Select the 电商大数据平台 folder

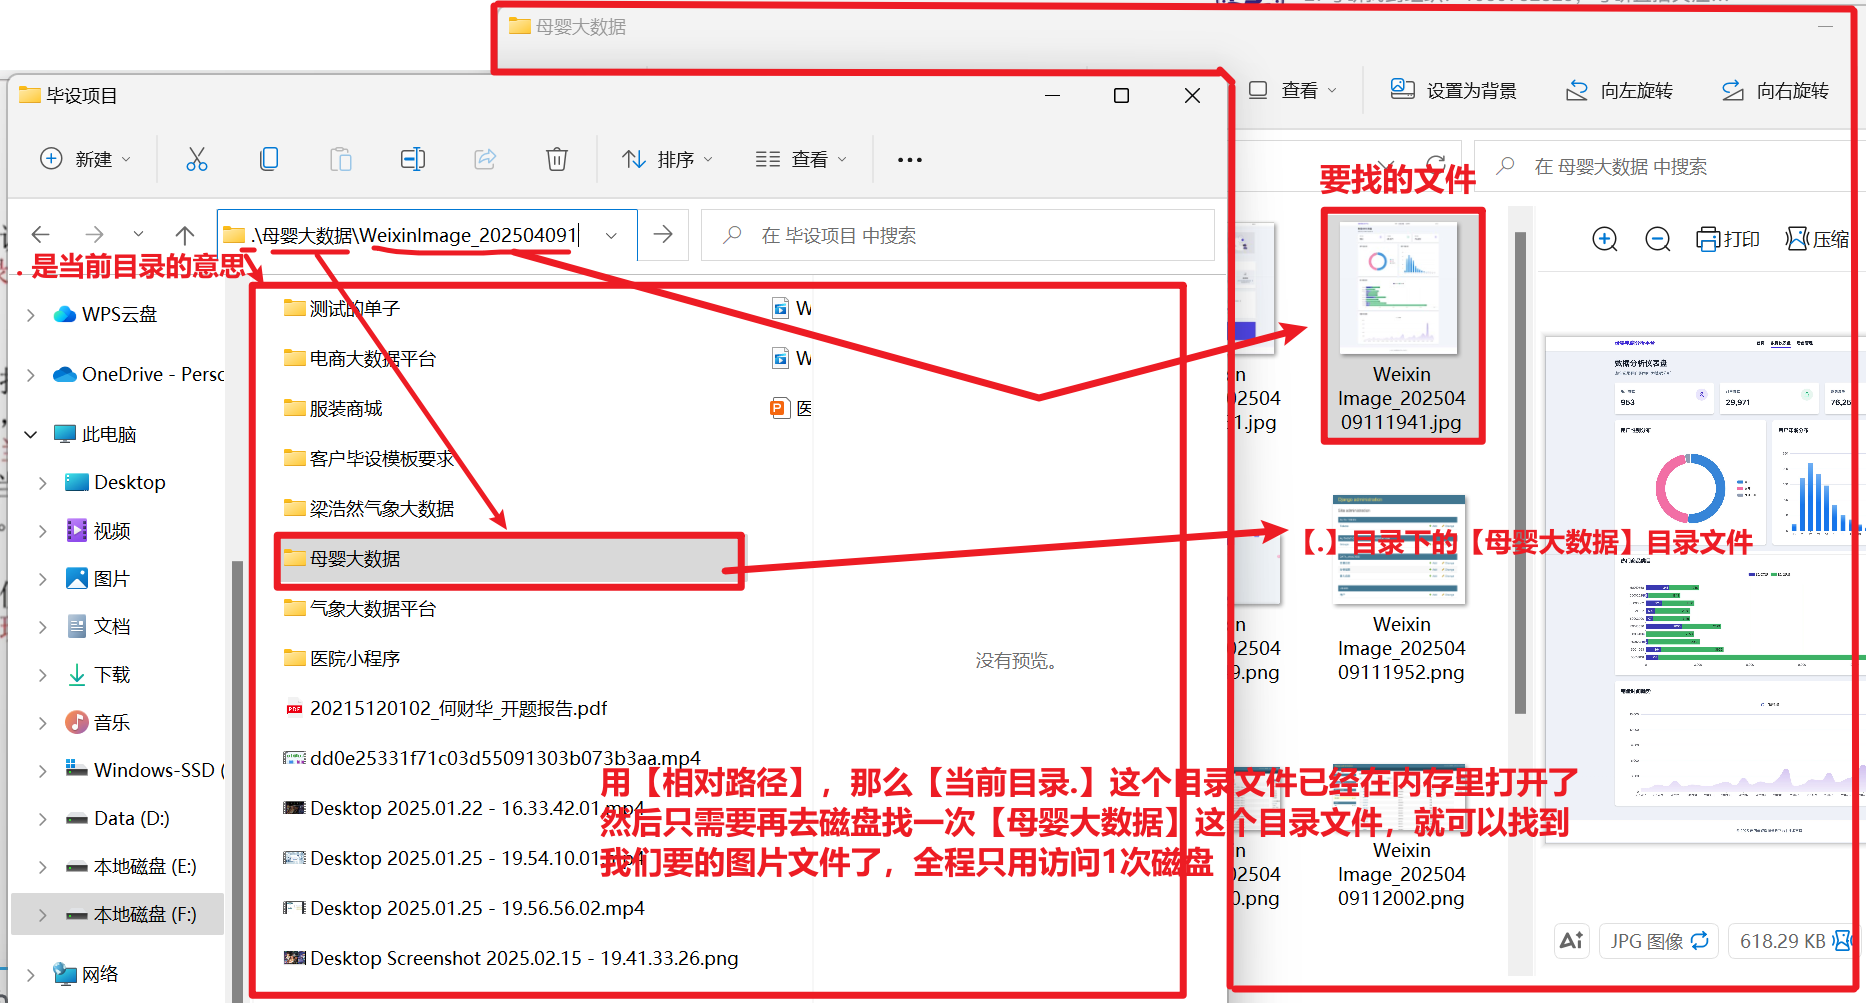click(360, 359)
